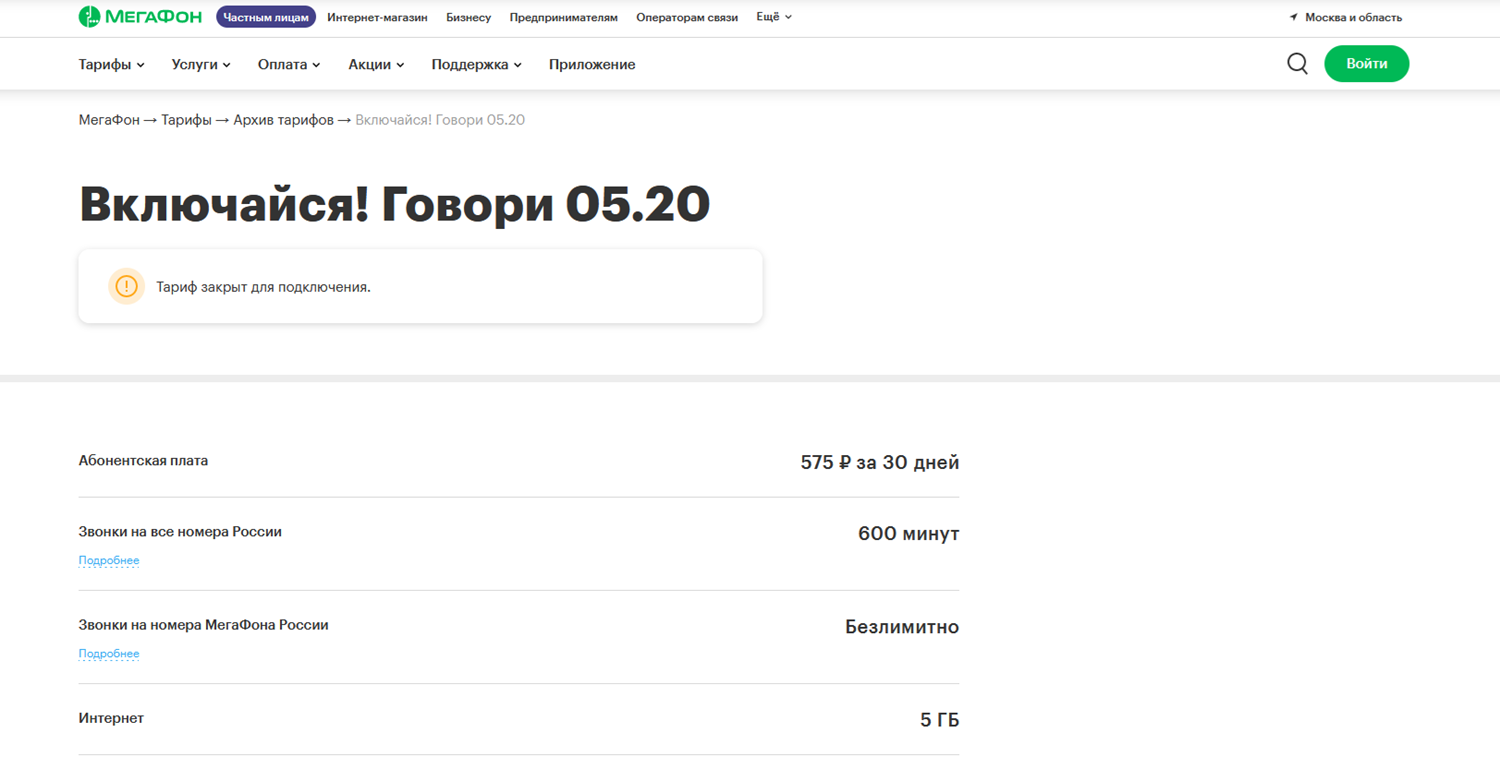Screen dimensions: 1500x769
Task: Click the value 575 ₽ за 30 дней
Action: click(880, 463)
